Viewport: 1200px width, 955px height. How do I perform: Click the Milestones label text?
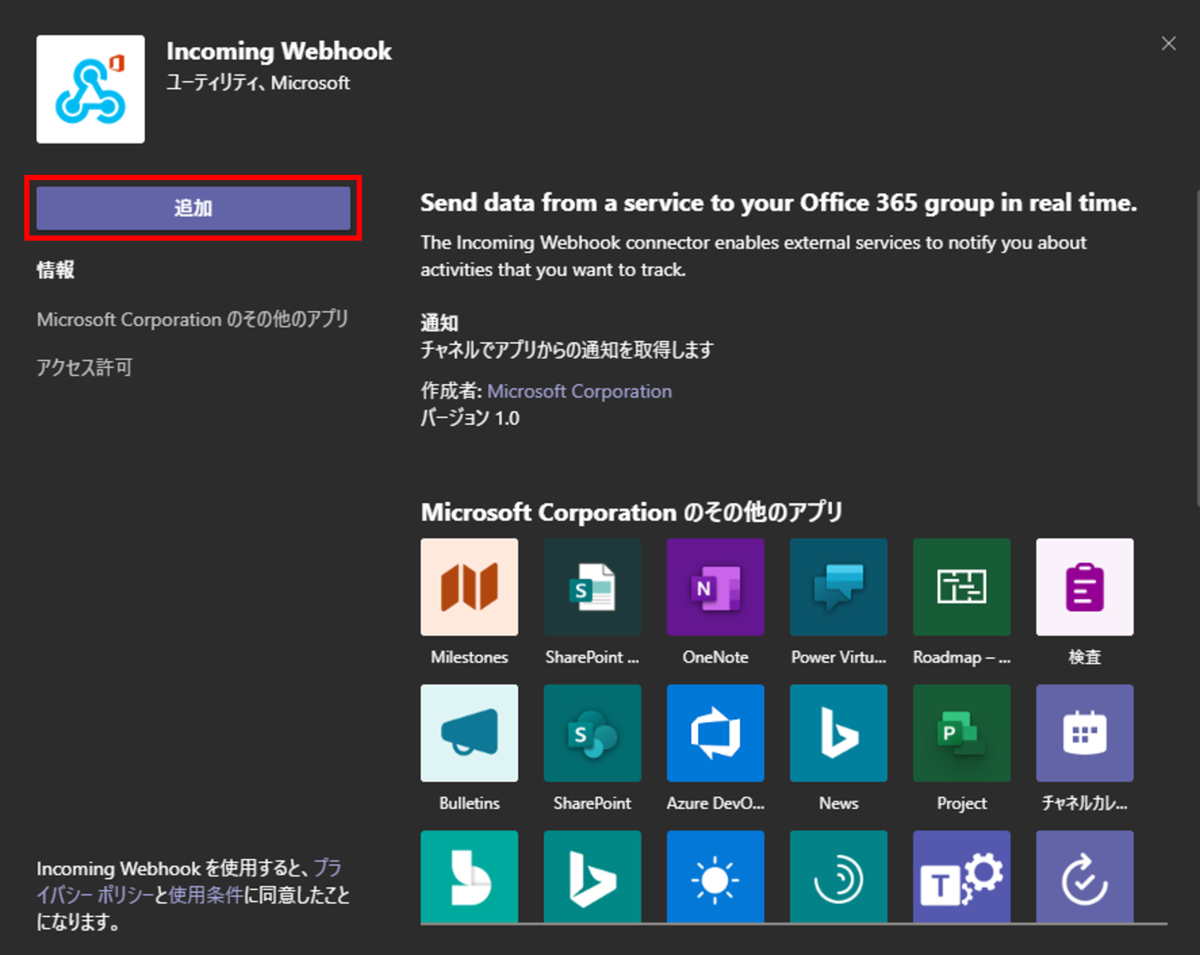469,658
